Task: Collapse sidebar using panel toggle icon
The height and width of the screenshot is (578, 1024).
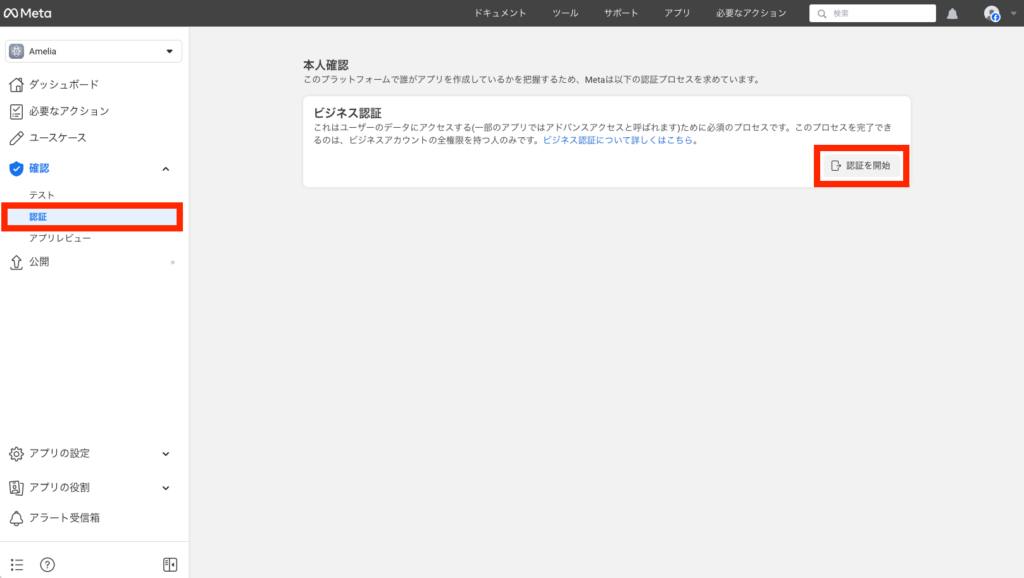Action: [170, 564]
